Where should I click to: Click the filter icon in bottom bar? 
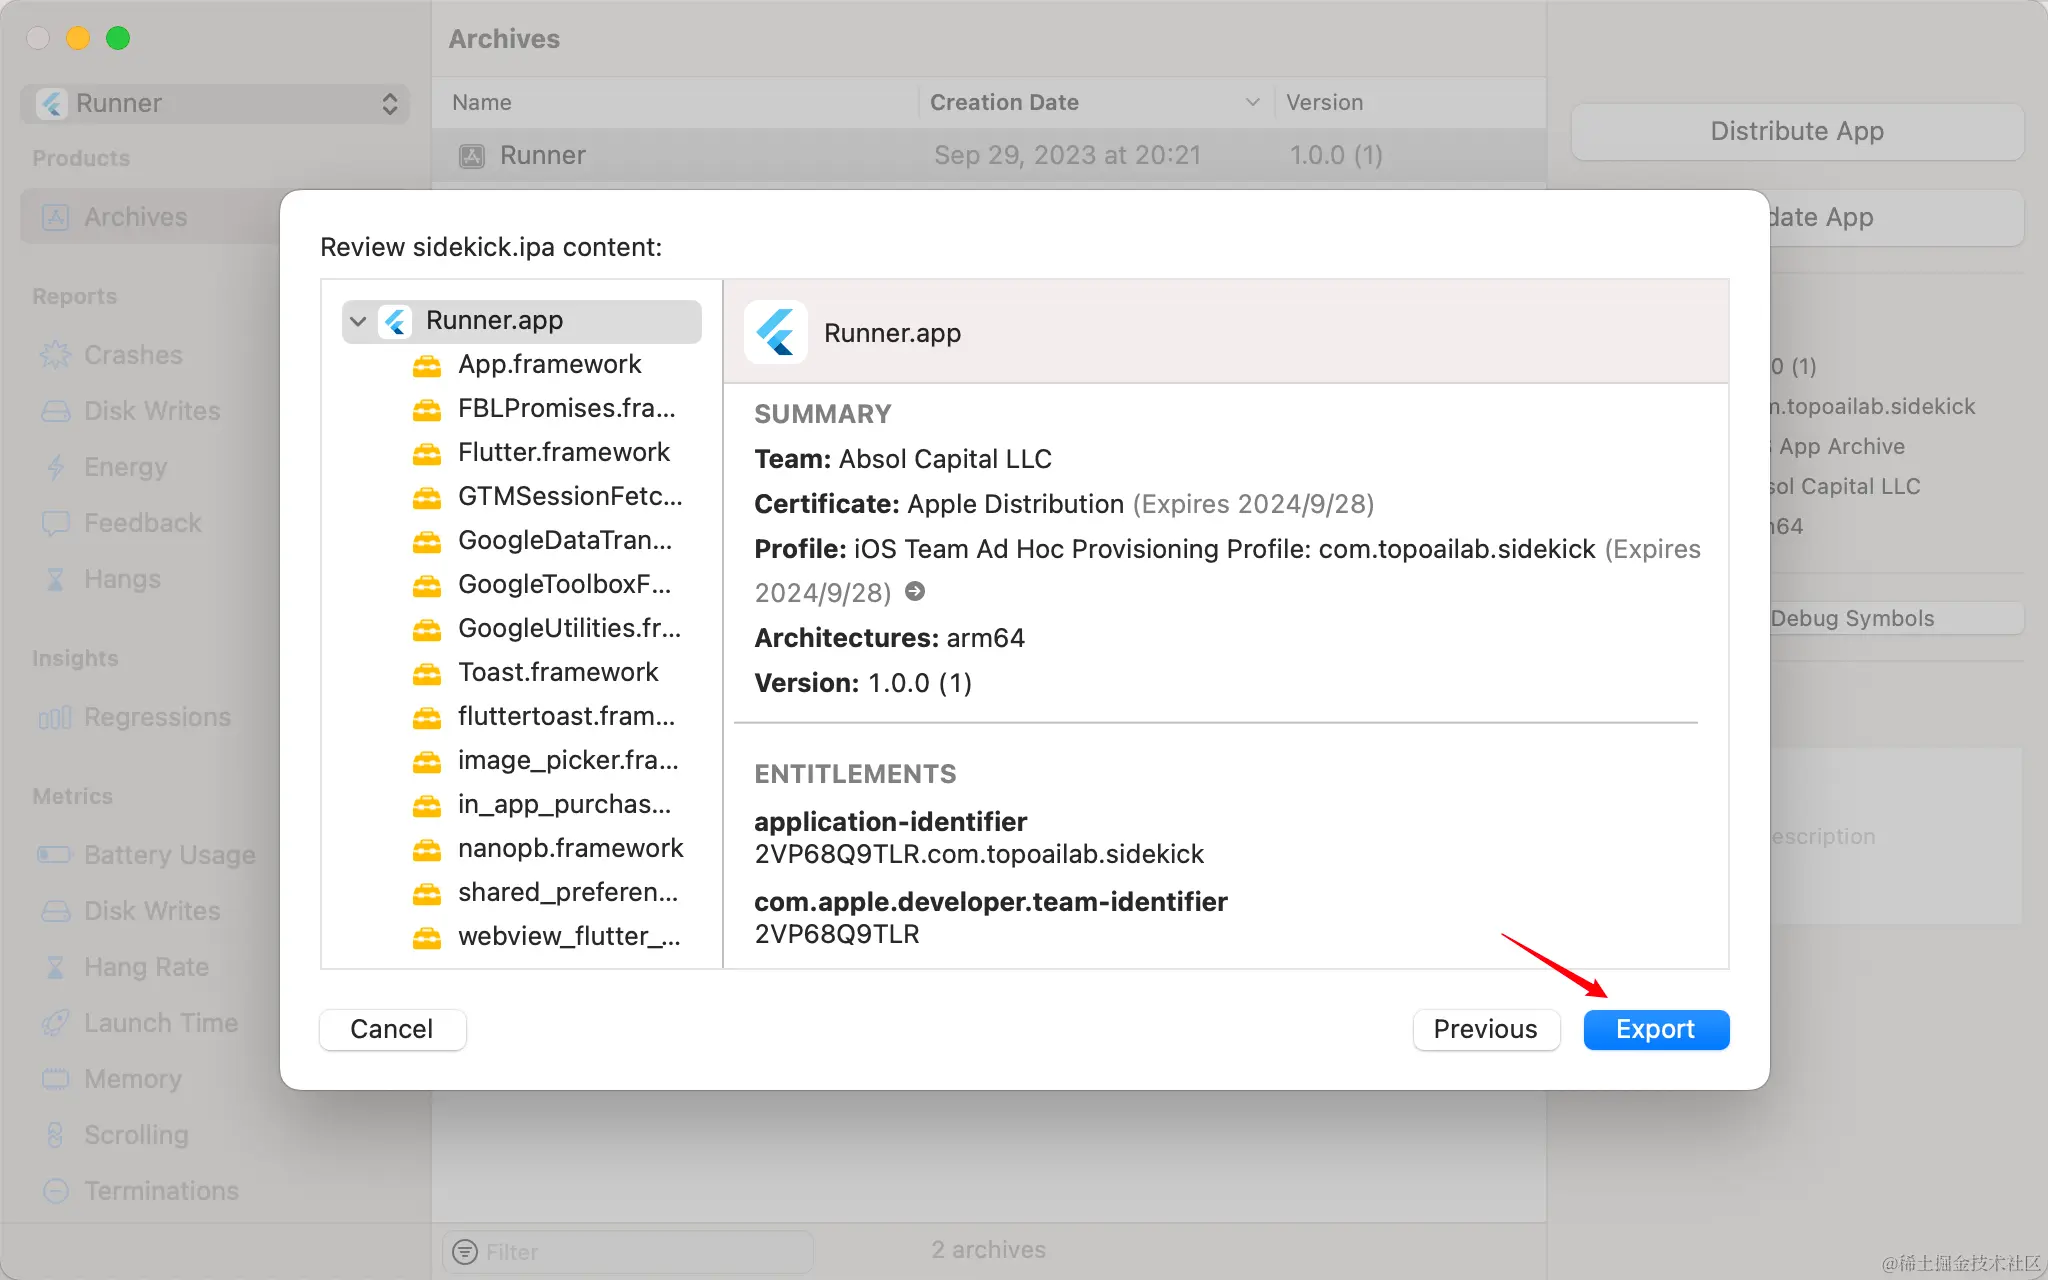click(465, 1252)
